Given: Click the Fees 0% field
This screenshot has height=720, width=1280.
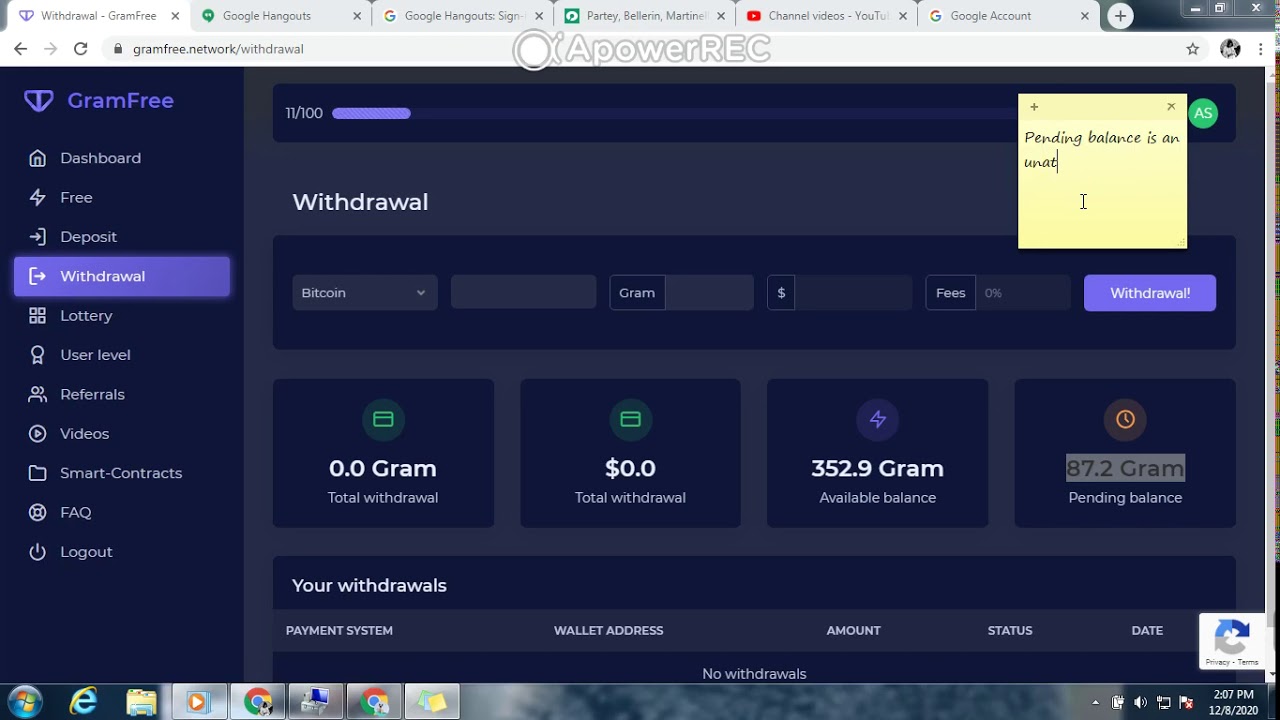Looking at the screenshot, I should [x=1022, y=293].
